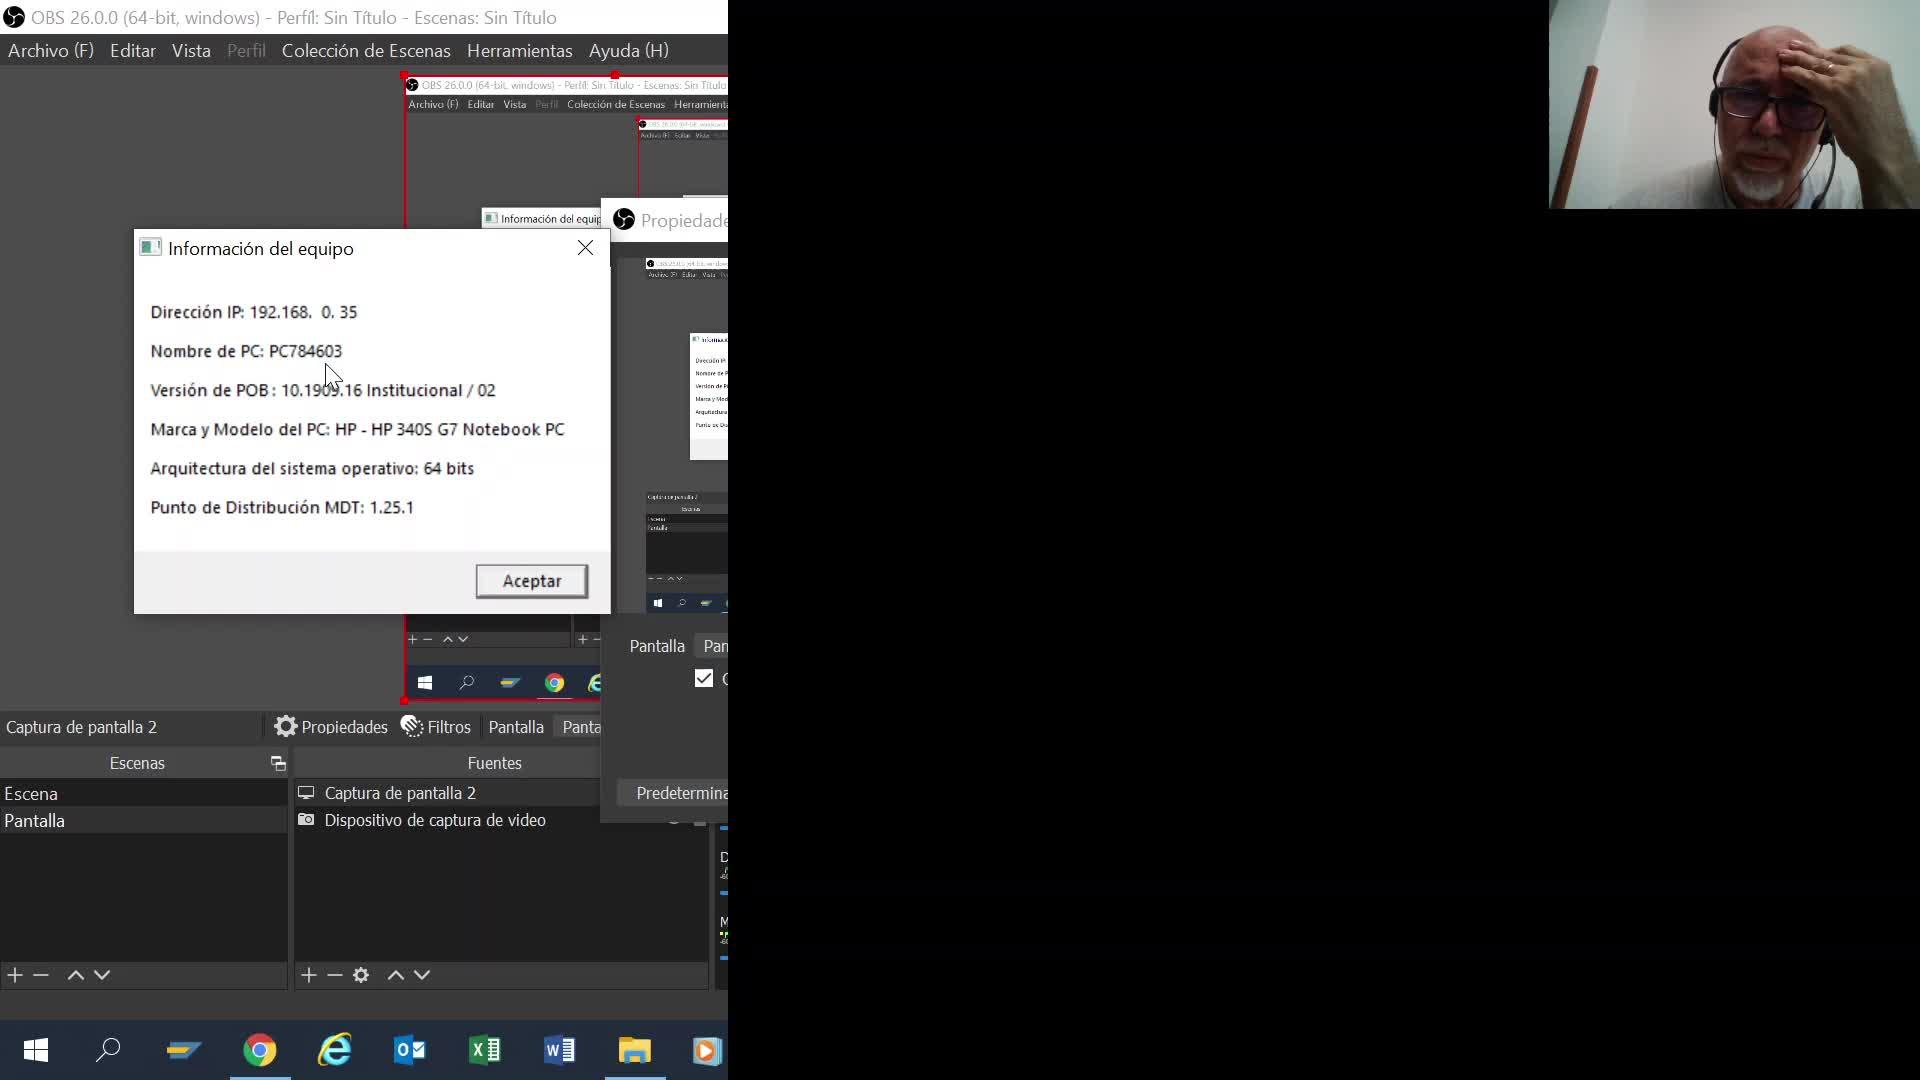
Task: Open Filtros for the selected source
Action: tap(436, 727)
